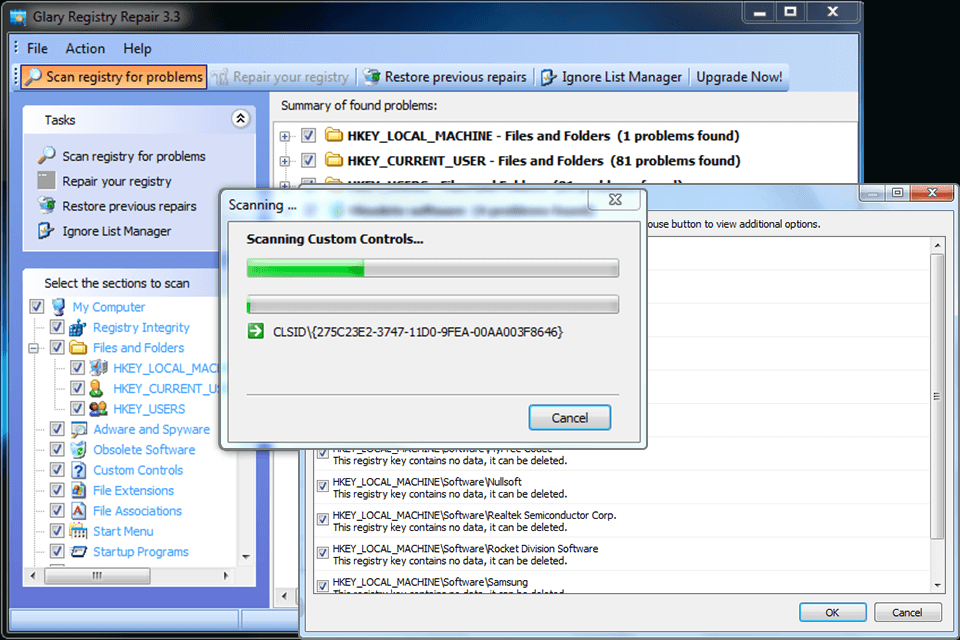The height and width of the screenshot is (640, 960).
Task: Toggle HKEY_LOCAL_MACHINE summary results checkbox
Action: pyautogui.click(x=308, y=135)
